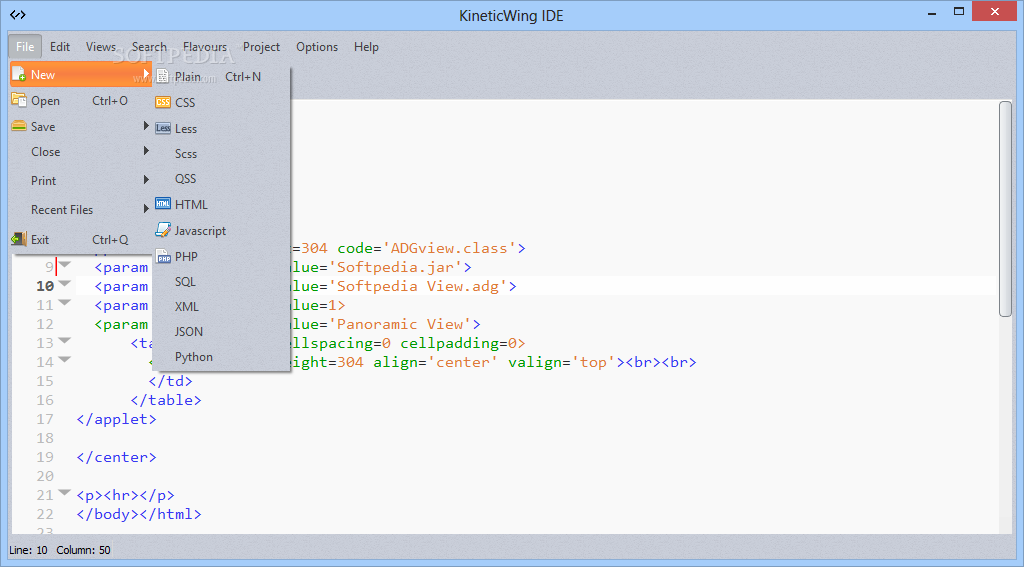Click the KineticWing logo in title bar
The width and height of the screenshot is (1024, 567).
point(18,14)
